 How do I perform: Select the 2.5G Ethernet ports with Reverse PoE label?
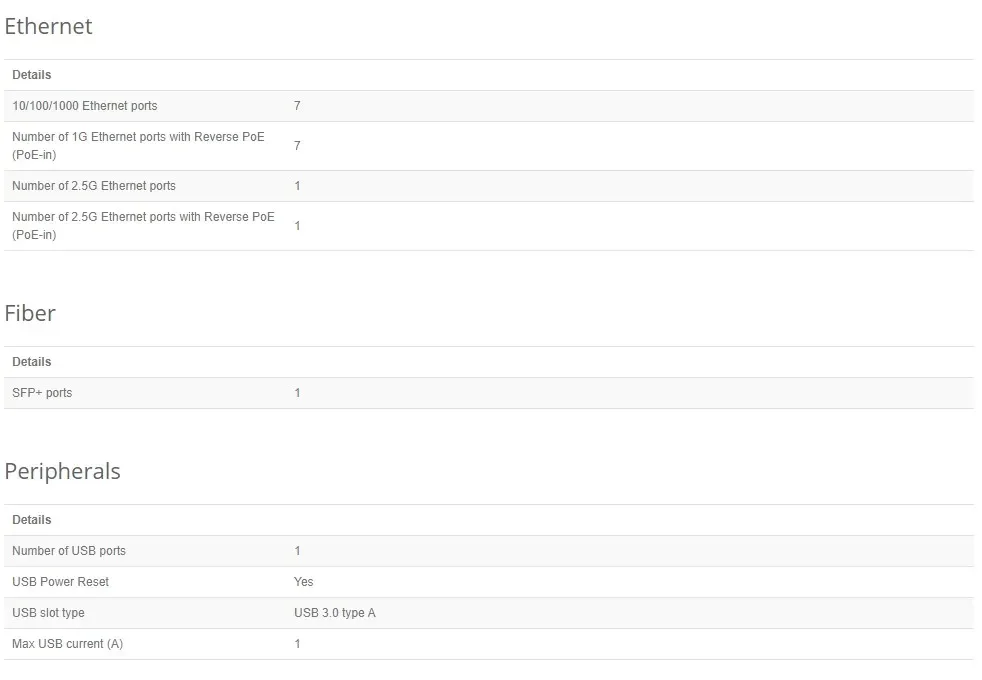(143, 225)
